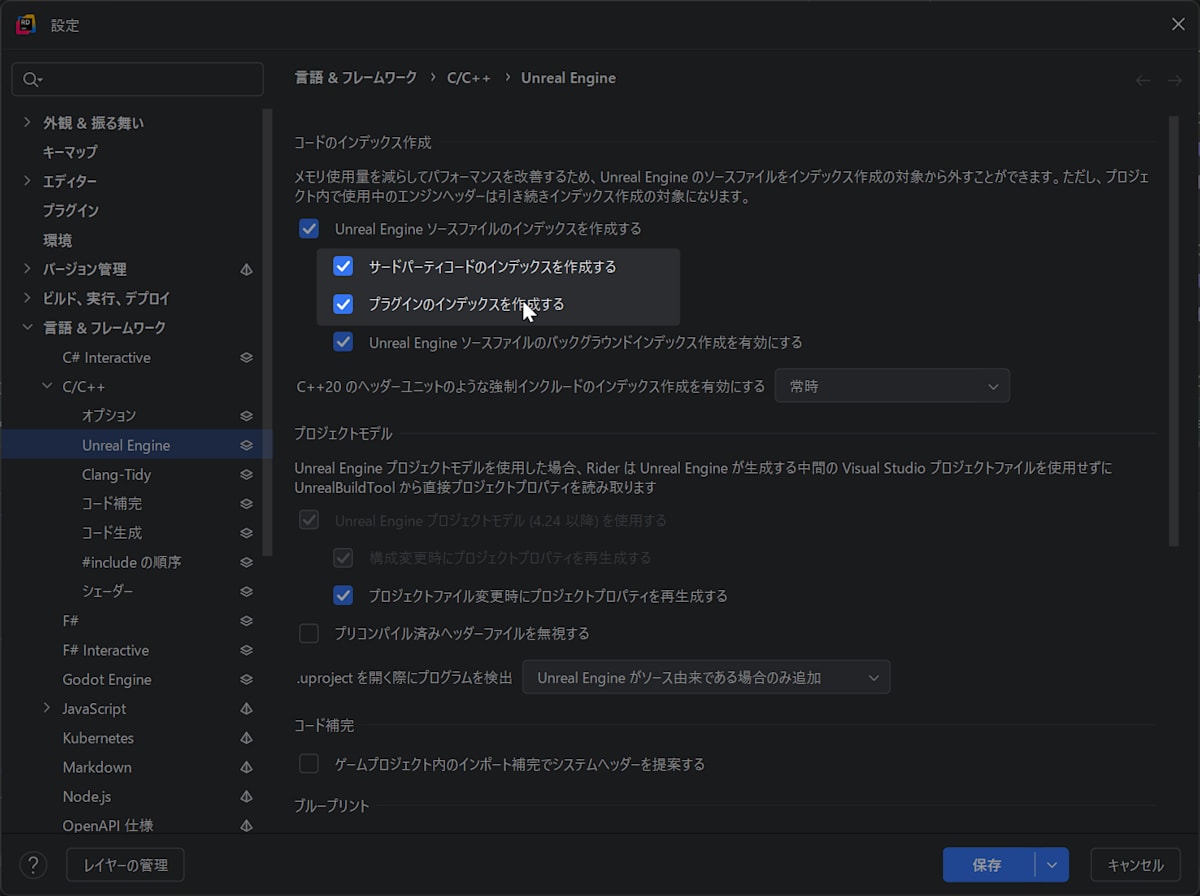Click the layer icon beside Unreal Engine row
Viewport: 1200px width, 896px height.
pos(246,446)
